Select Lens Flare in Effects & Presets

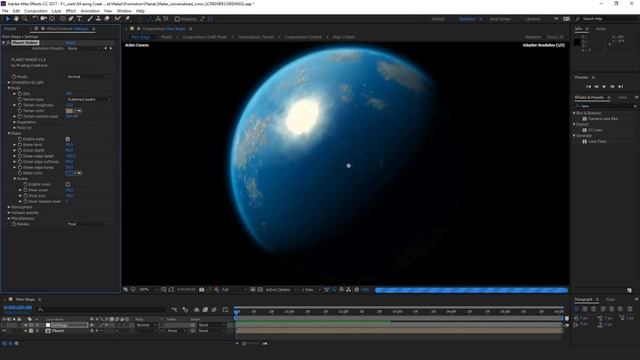pos(597,142)
